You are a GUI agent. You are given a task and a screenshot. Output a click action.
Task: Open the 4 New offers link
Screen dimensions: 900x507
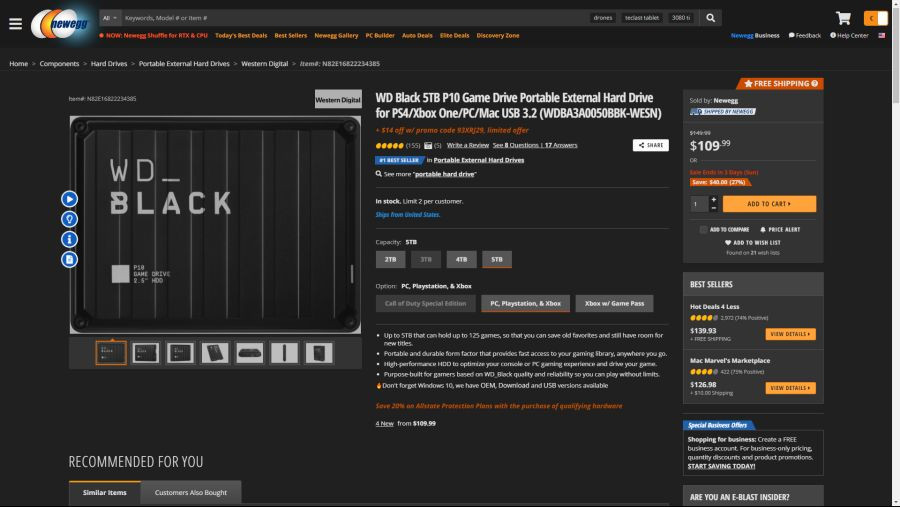385,424
